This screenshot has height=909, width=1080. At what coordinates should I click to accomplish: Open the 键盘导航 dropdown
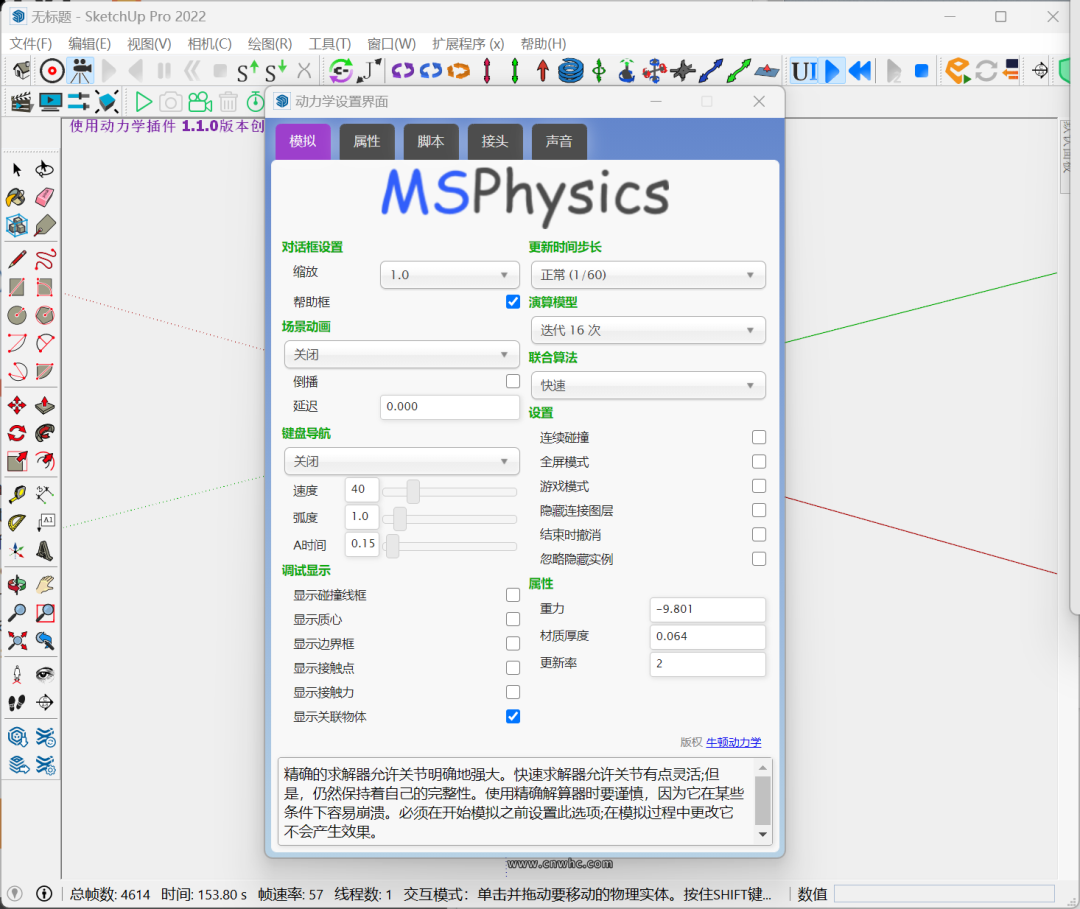pos(402,461)
